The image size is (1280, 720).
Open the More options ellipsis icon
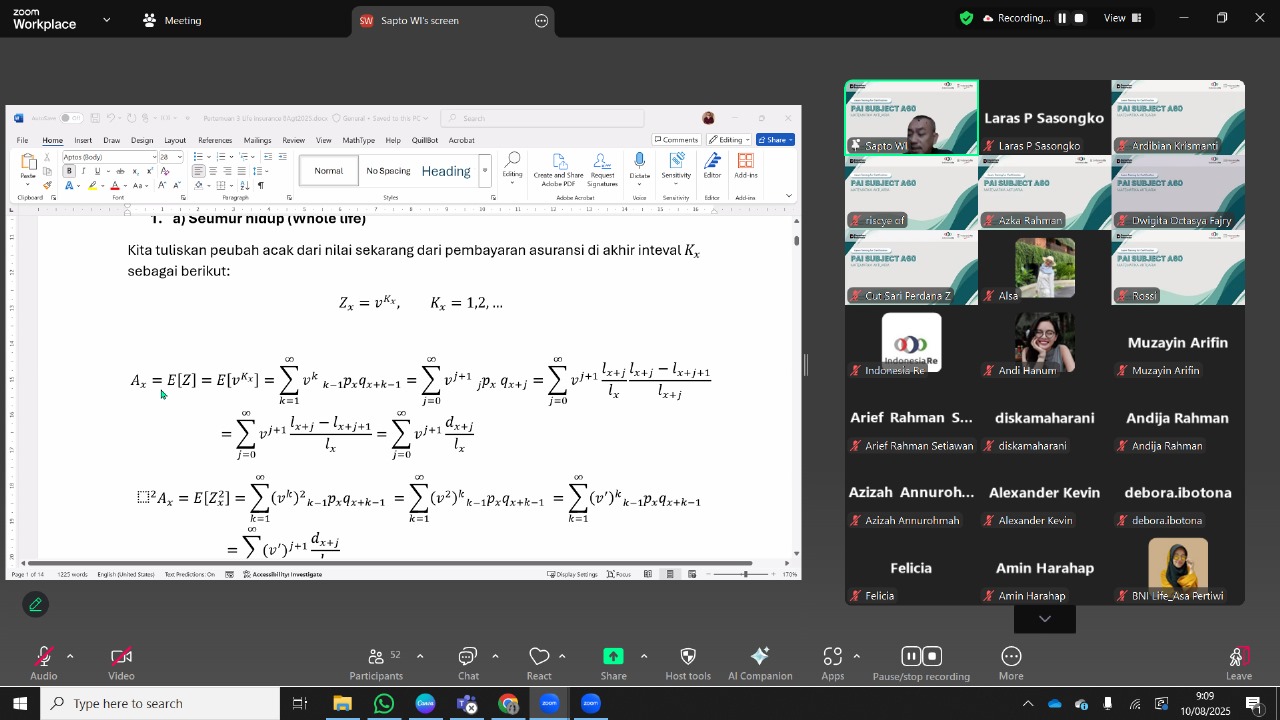1011,663
